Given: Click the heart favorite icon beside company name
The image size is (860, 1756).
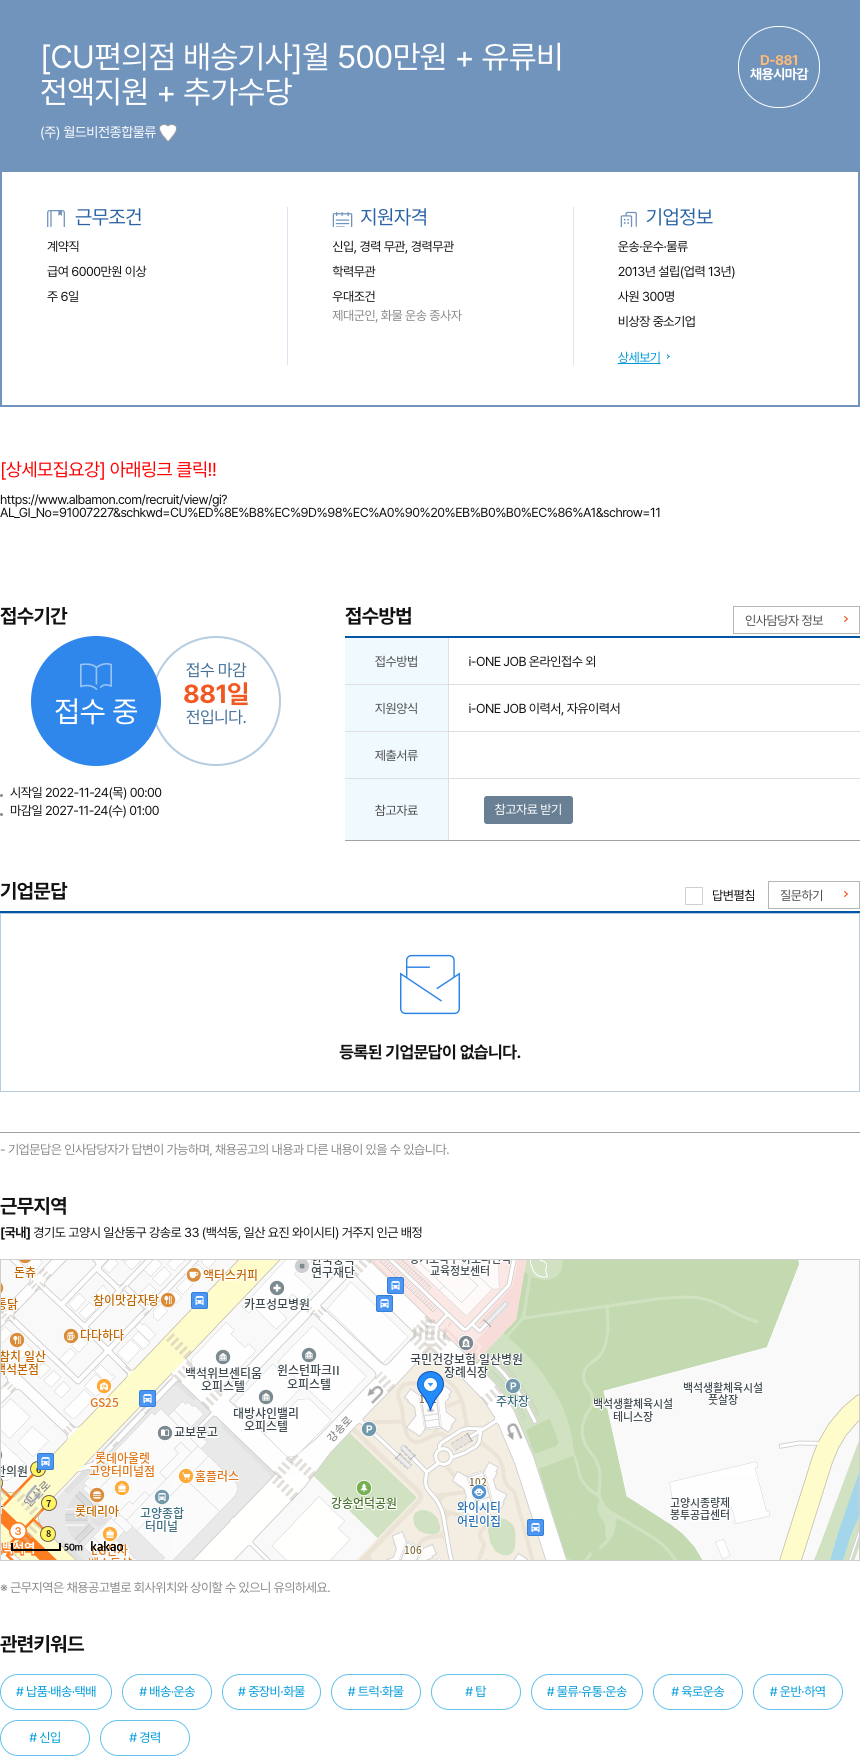Looking at the screenshot, I should (x=168, y=132).
